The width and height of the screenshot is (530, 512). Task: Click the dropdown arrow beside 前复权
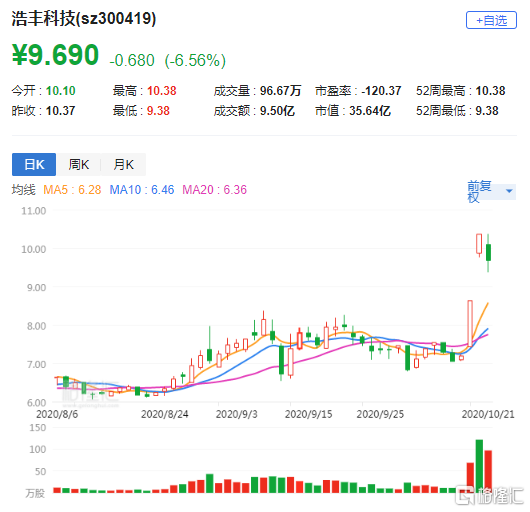click(509, 191)
